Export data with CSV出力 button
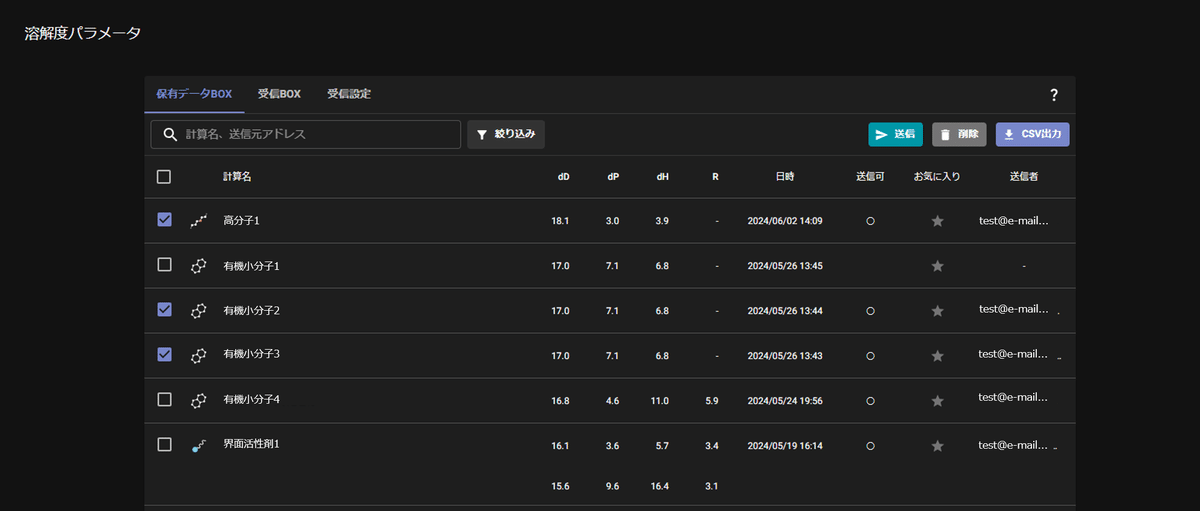The height and width of the screenshot is (511, 1200). [x=1033, y=134]
